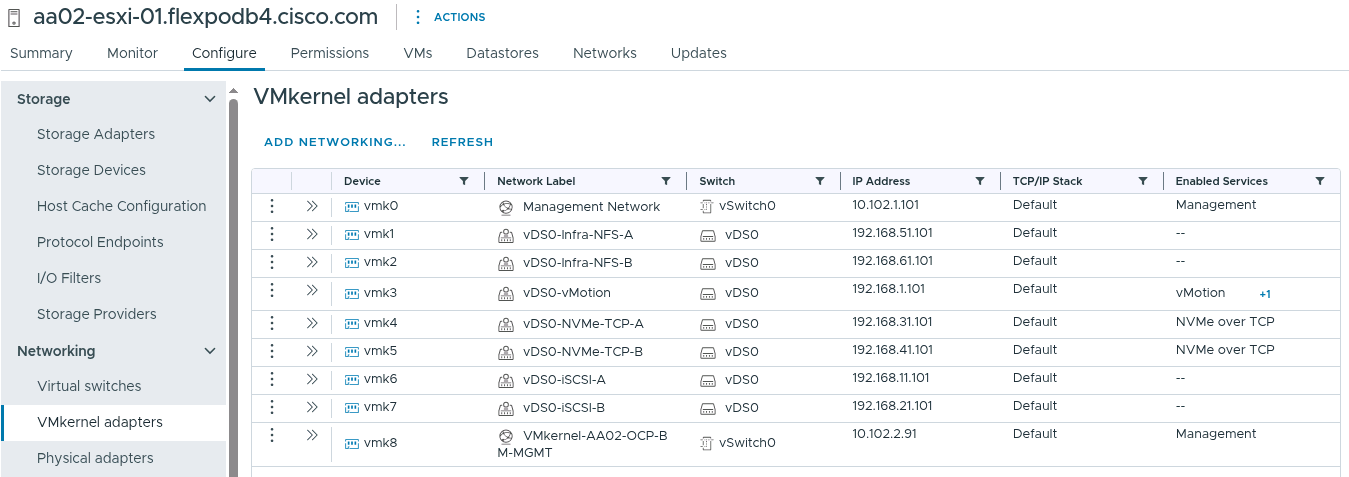Screen dimensions: 1349x477
Task: Select the IP address 10.102.1.101 cell
Action: coord(885,205)
